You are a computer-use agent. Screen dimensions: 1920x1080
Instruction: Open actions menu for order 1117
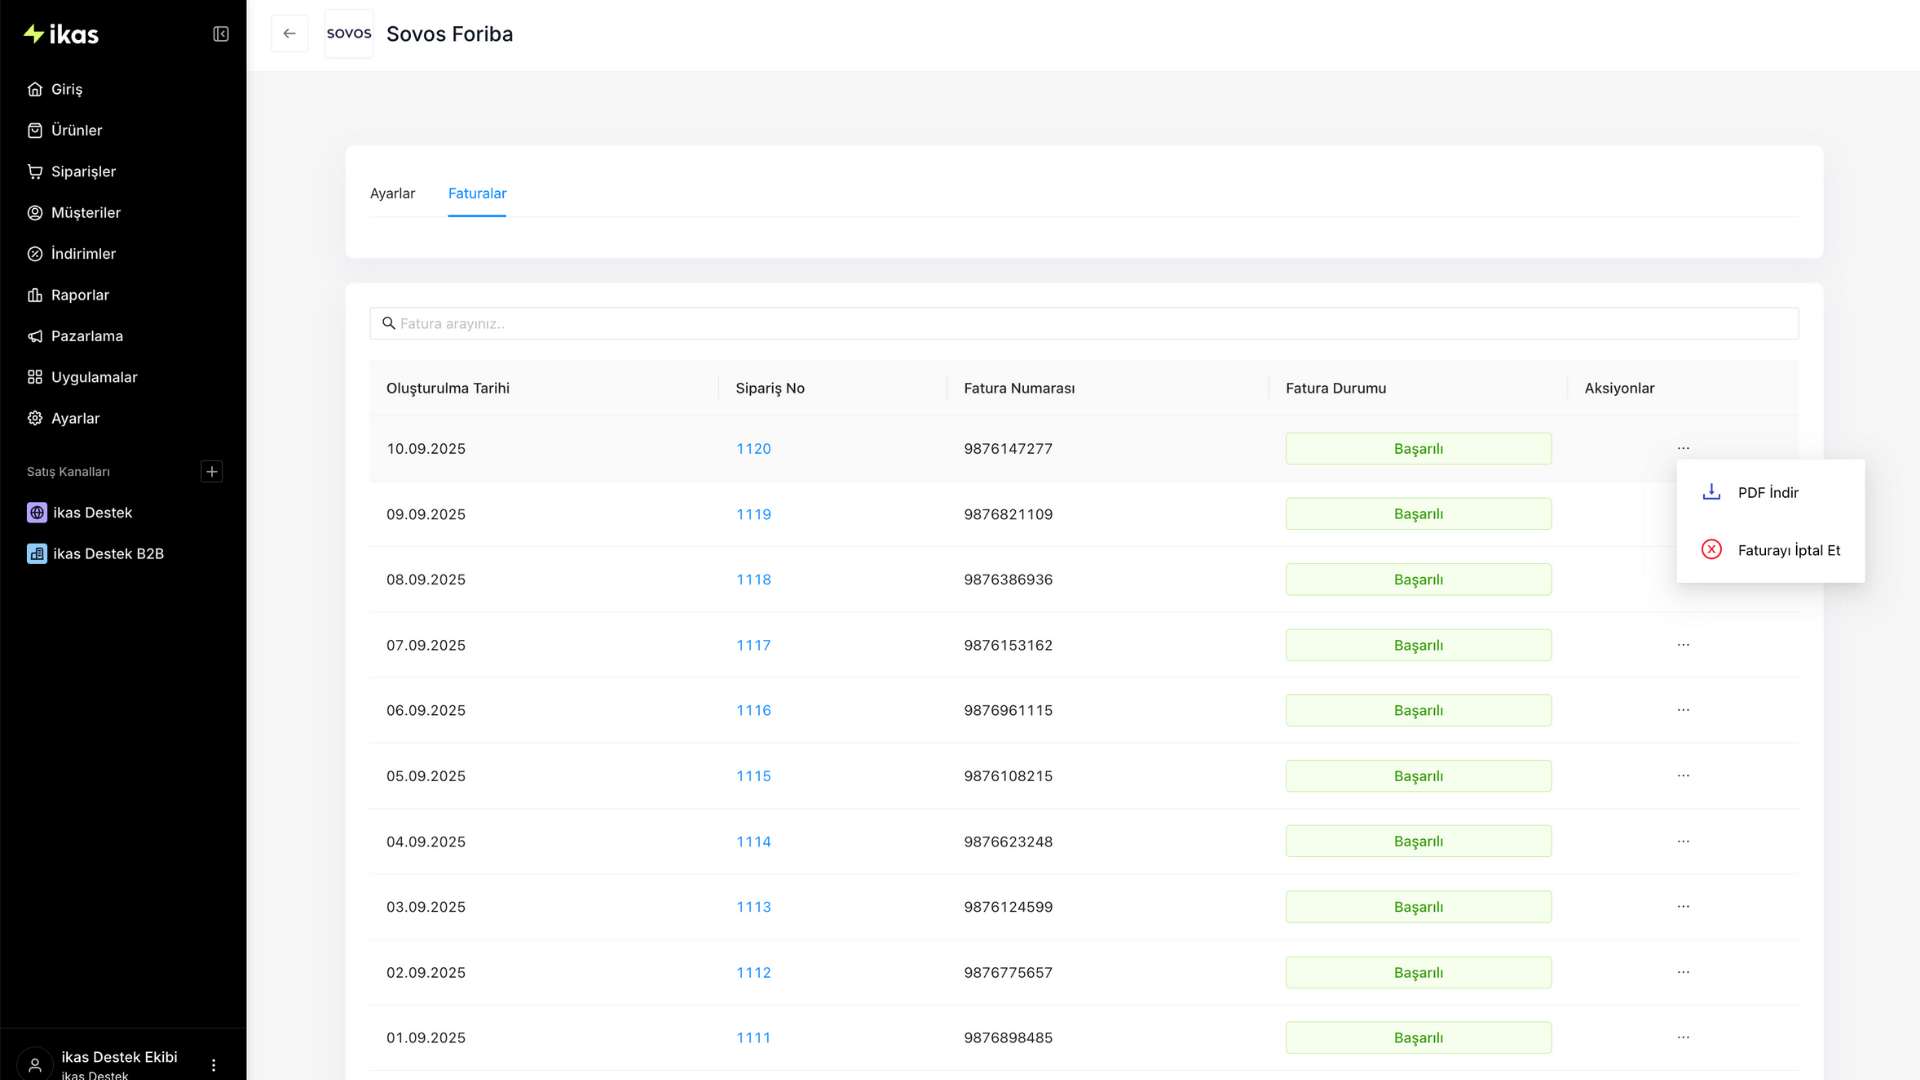point(1684,645)
